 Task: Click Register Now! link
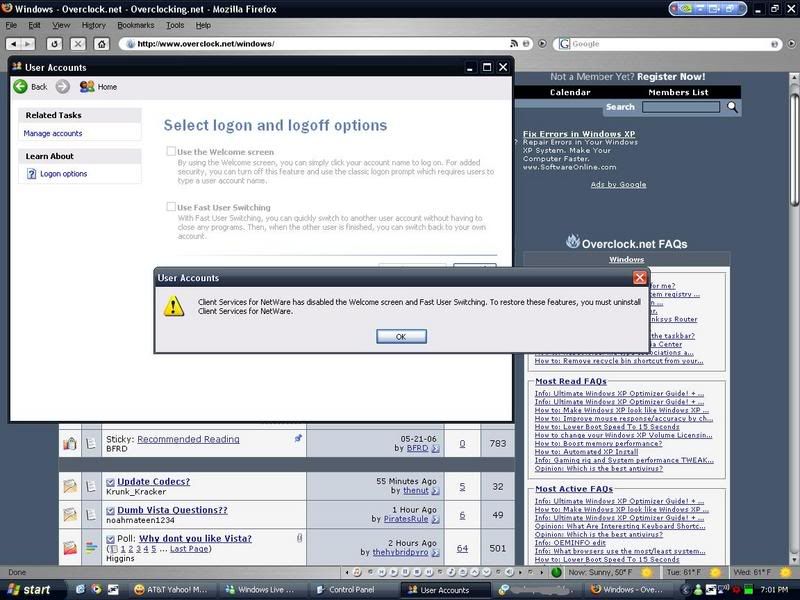tap(671, 77)
